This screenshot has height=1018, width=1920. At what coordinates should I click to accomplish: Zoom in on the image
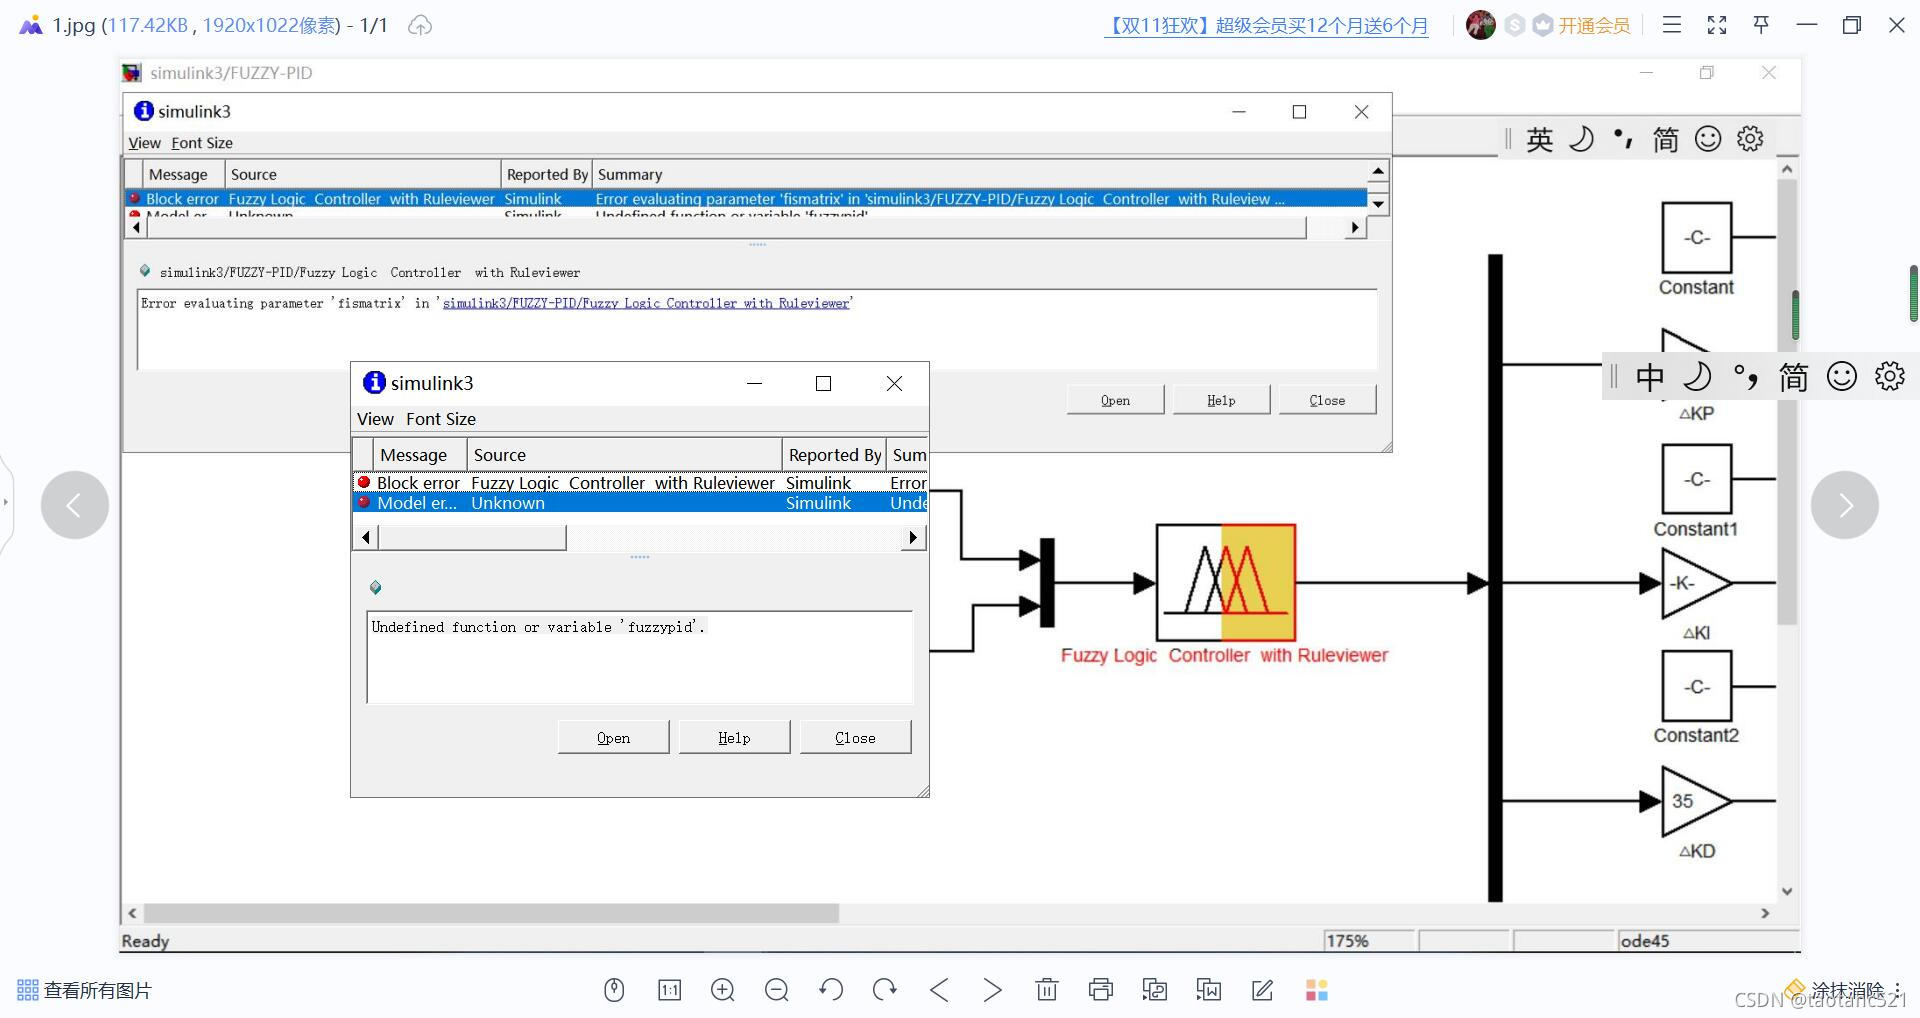pyautogui.click(x=723, y=990)
